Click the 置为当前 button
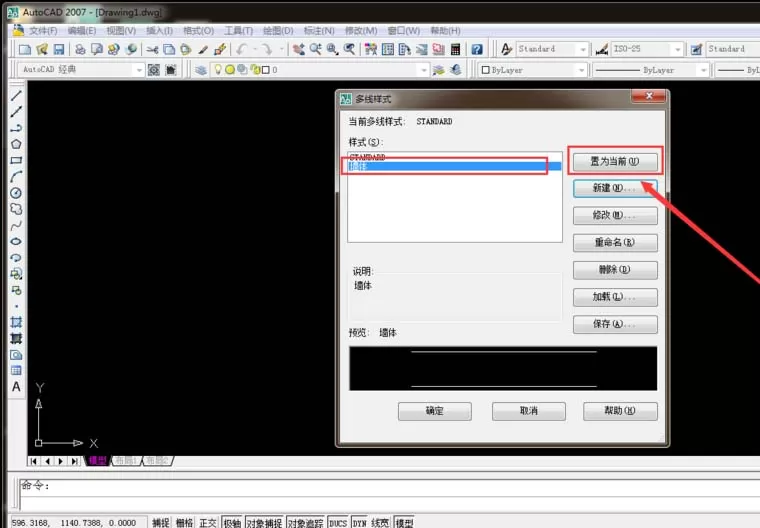This screenshot has width=760, height=528. [615, 161]
